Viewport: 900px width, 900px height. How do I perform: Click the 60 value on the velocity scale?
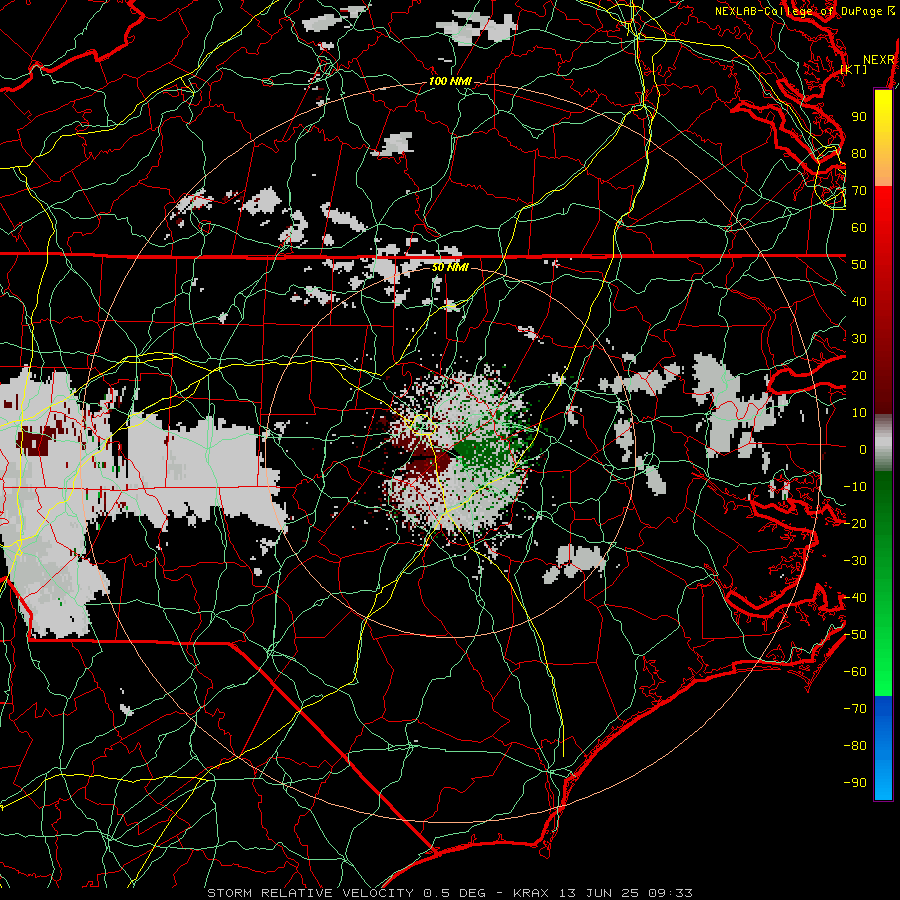coord(859,227)
